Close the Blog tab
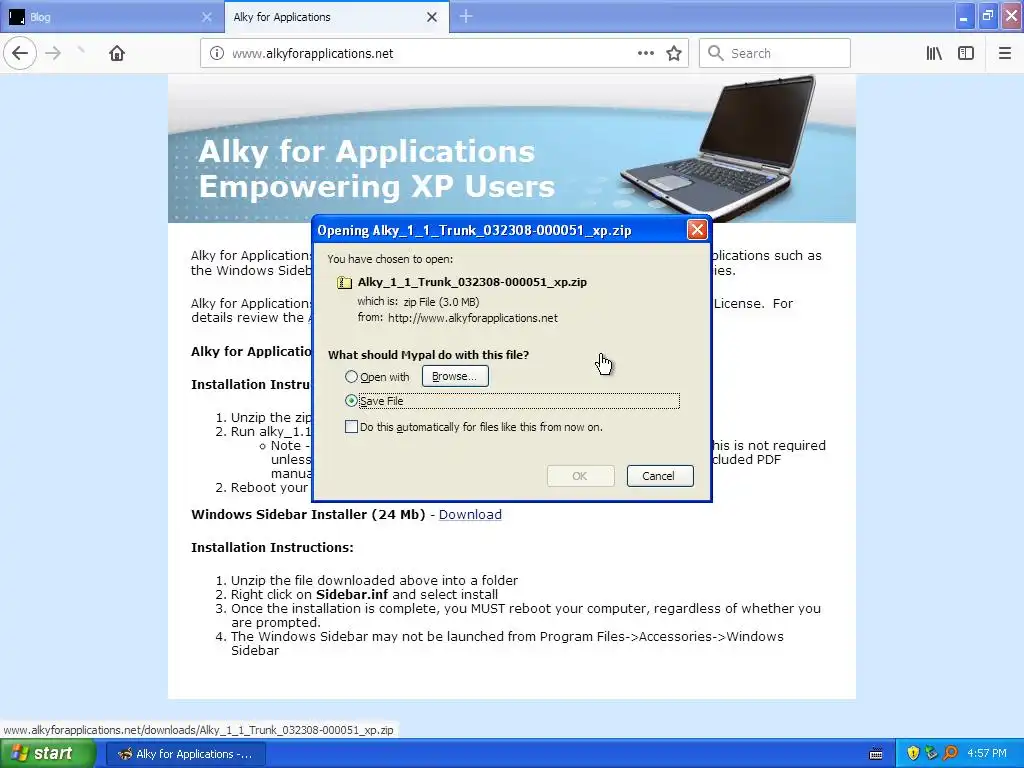The width and height of the screenshot is (1024, 768). click(x=206, y=17)
